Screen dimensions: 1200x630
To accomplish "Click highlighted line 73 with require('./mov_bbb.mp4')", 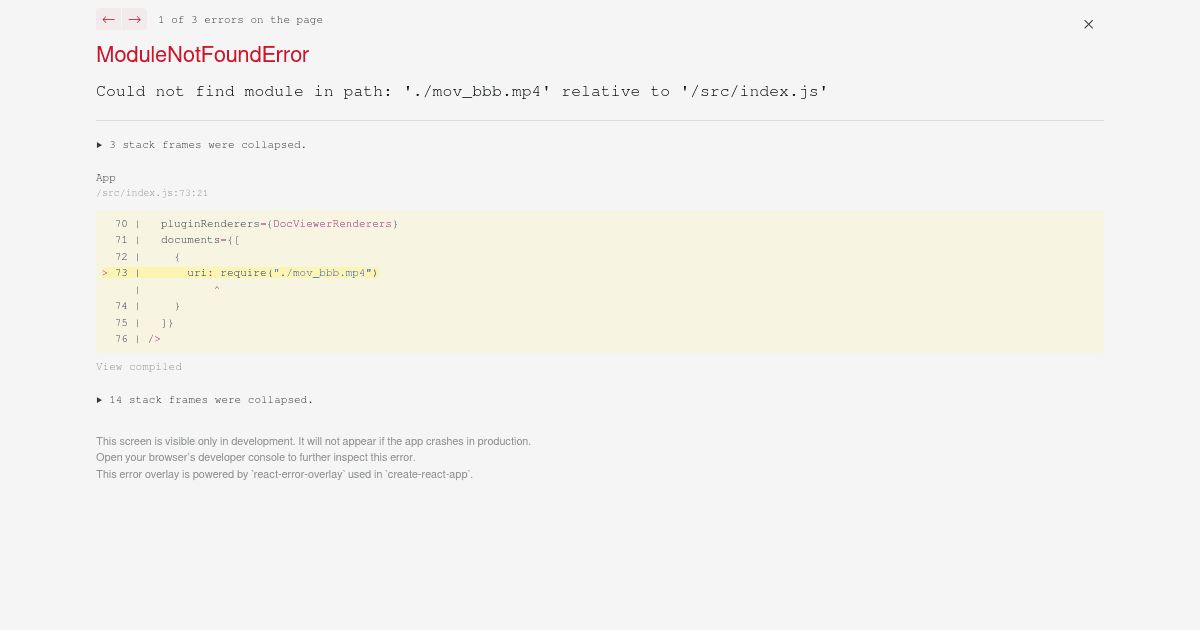I will pos(240,273).
